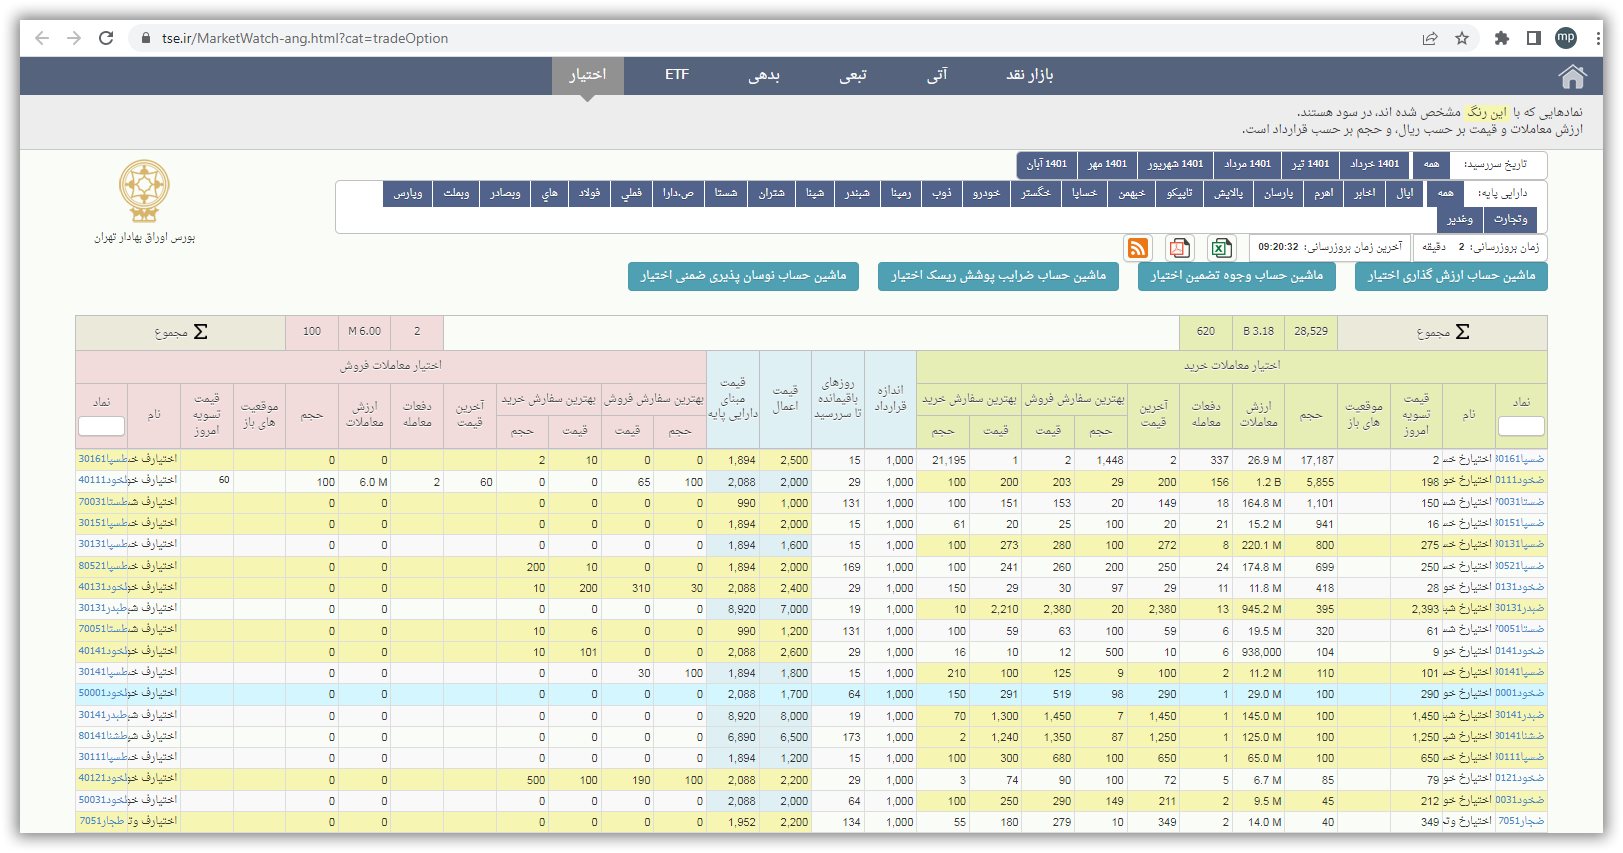Filter base asset by وتجارت
This screenshot has width=1623, height=853.
[1511, 219]
